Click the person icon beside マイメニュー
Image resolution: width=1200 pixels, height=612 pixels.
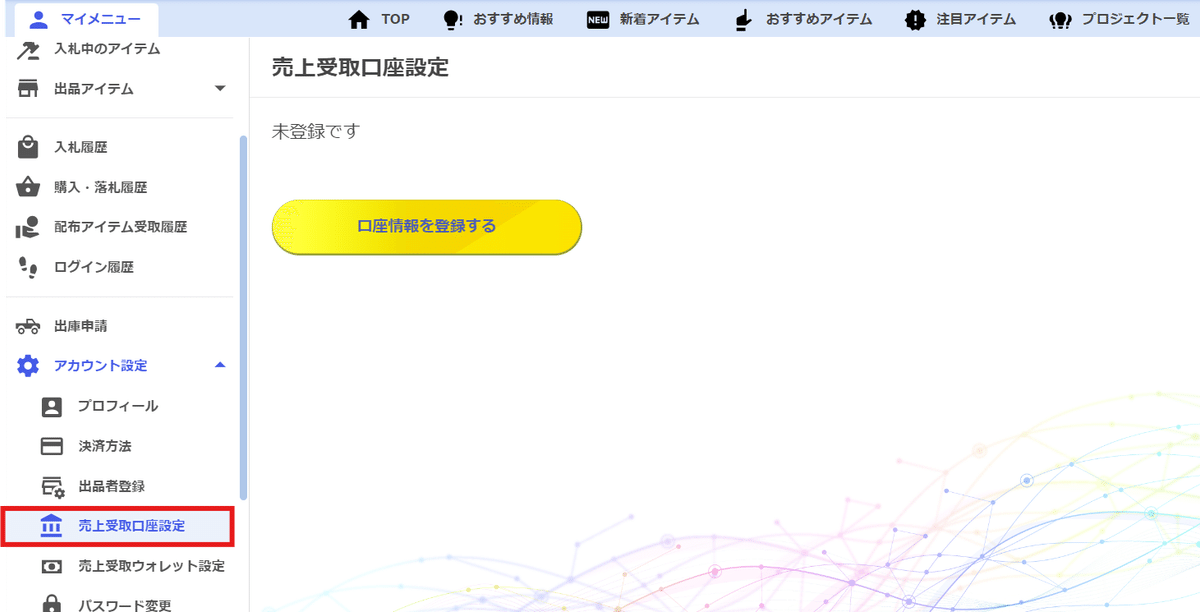pos(39,19)
